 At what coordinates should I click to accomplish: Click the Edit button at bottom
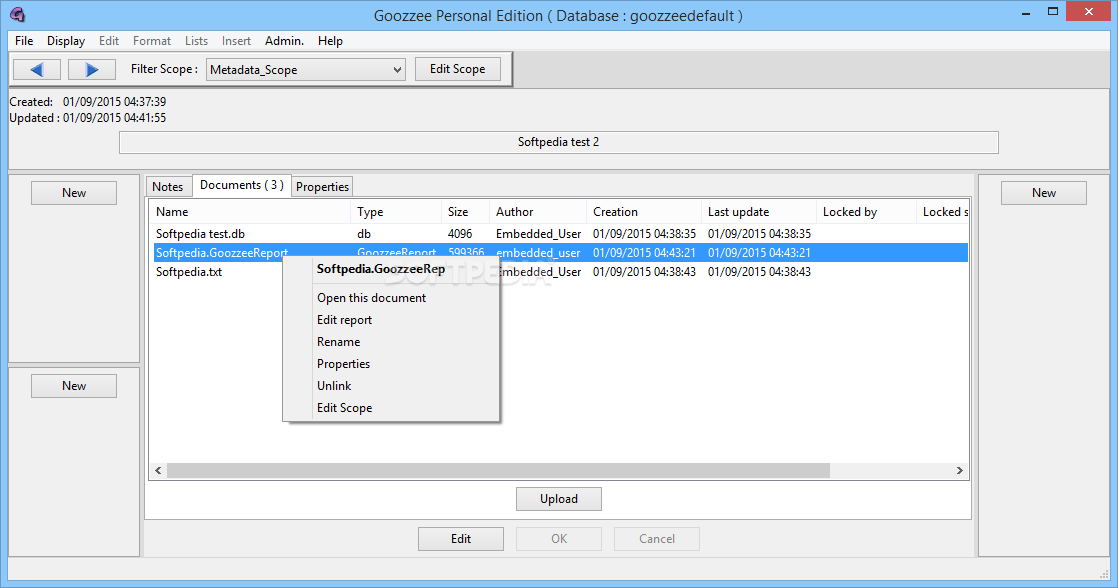[461, 539]
